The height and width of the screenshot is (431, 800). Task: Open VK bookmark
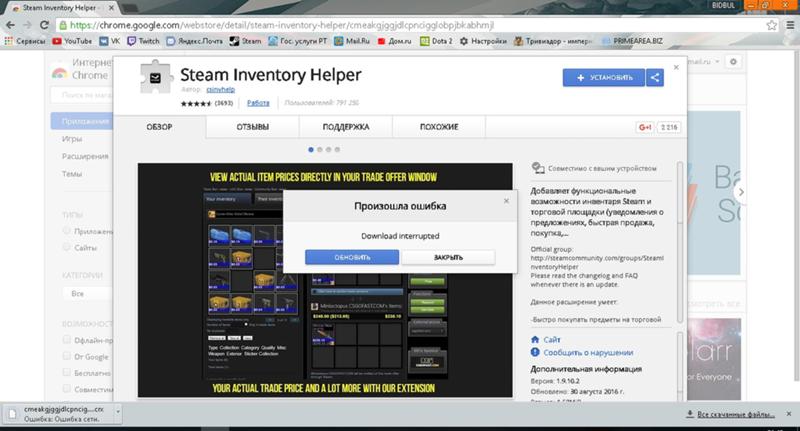coord(110,41)
